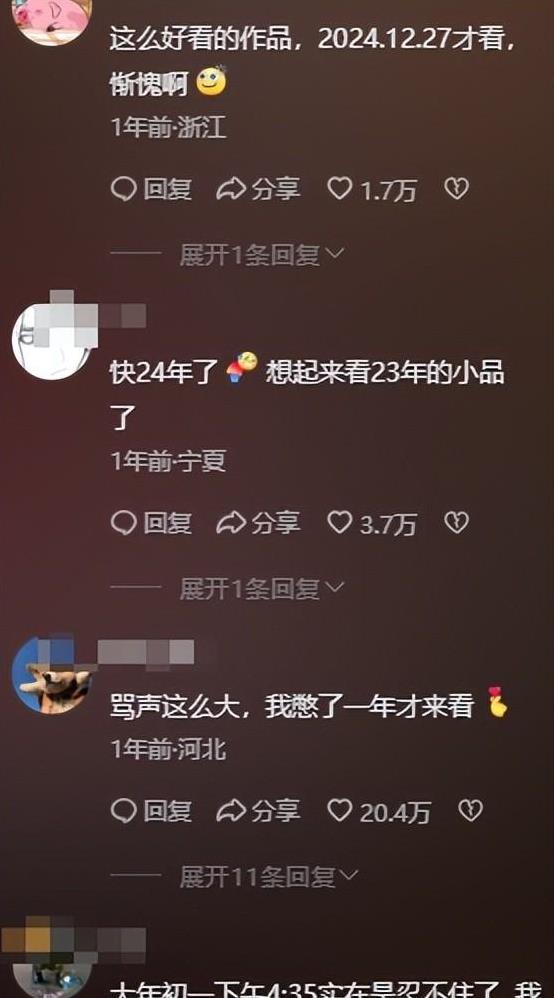Expand 展开11条回复 under the 河北 comment
The image size is (554, 998).
(x=269, y=878)
